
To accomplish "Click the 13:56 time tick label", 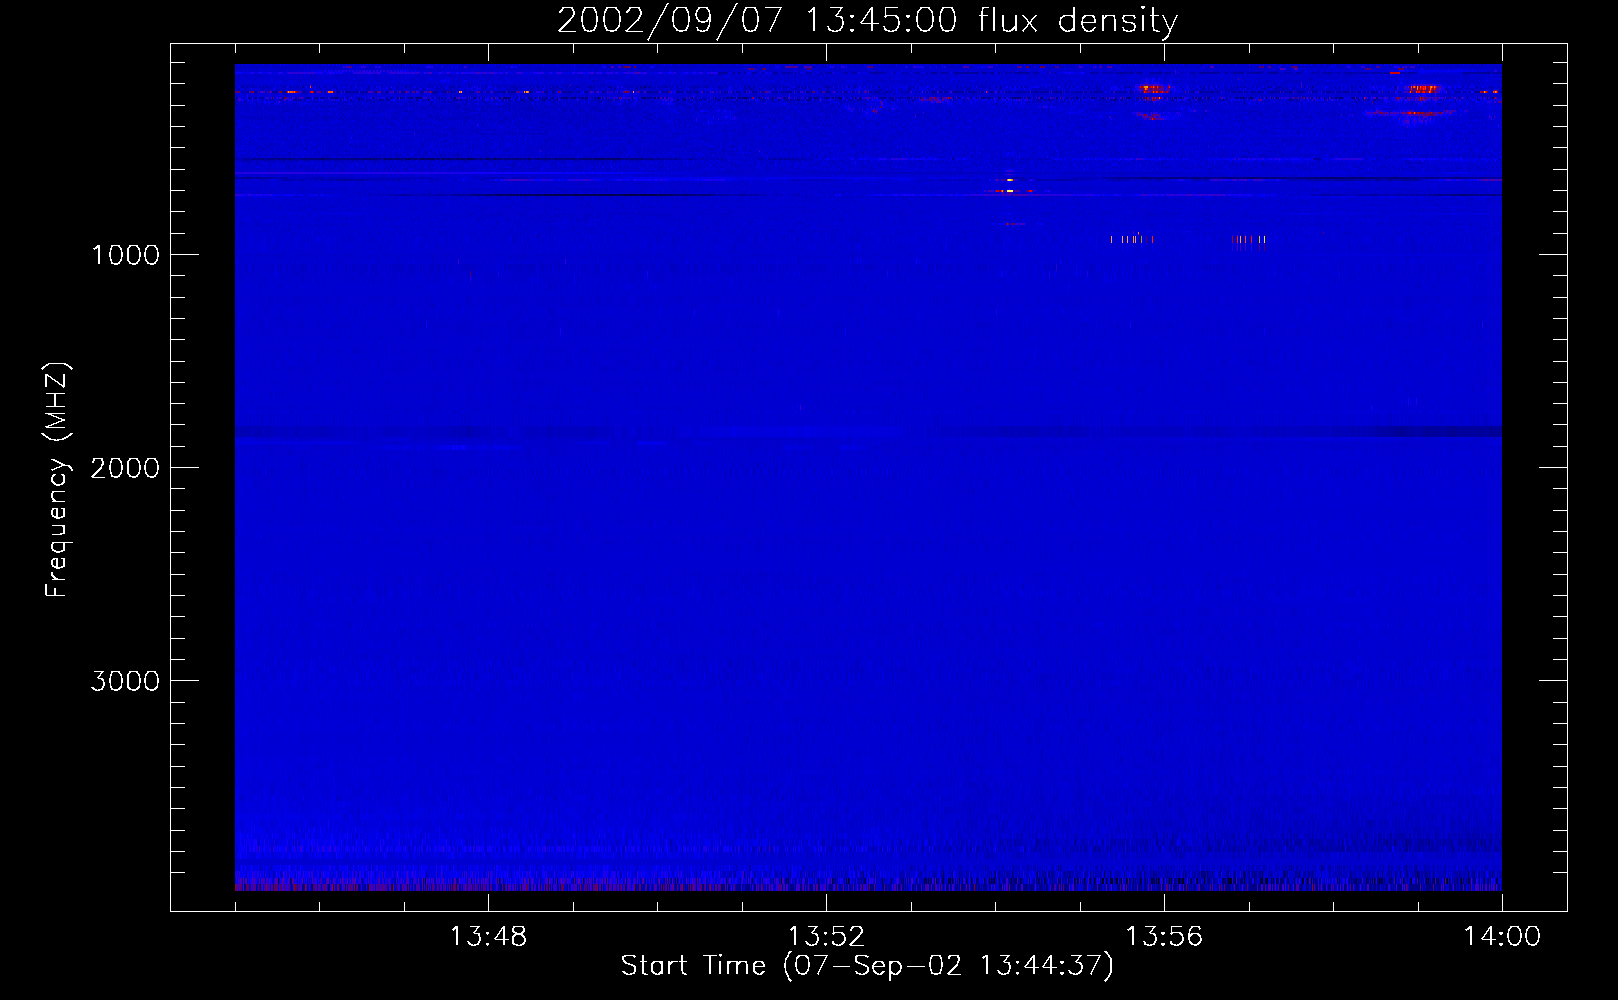I will 1164,937.
